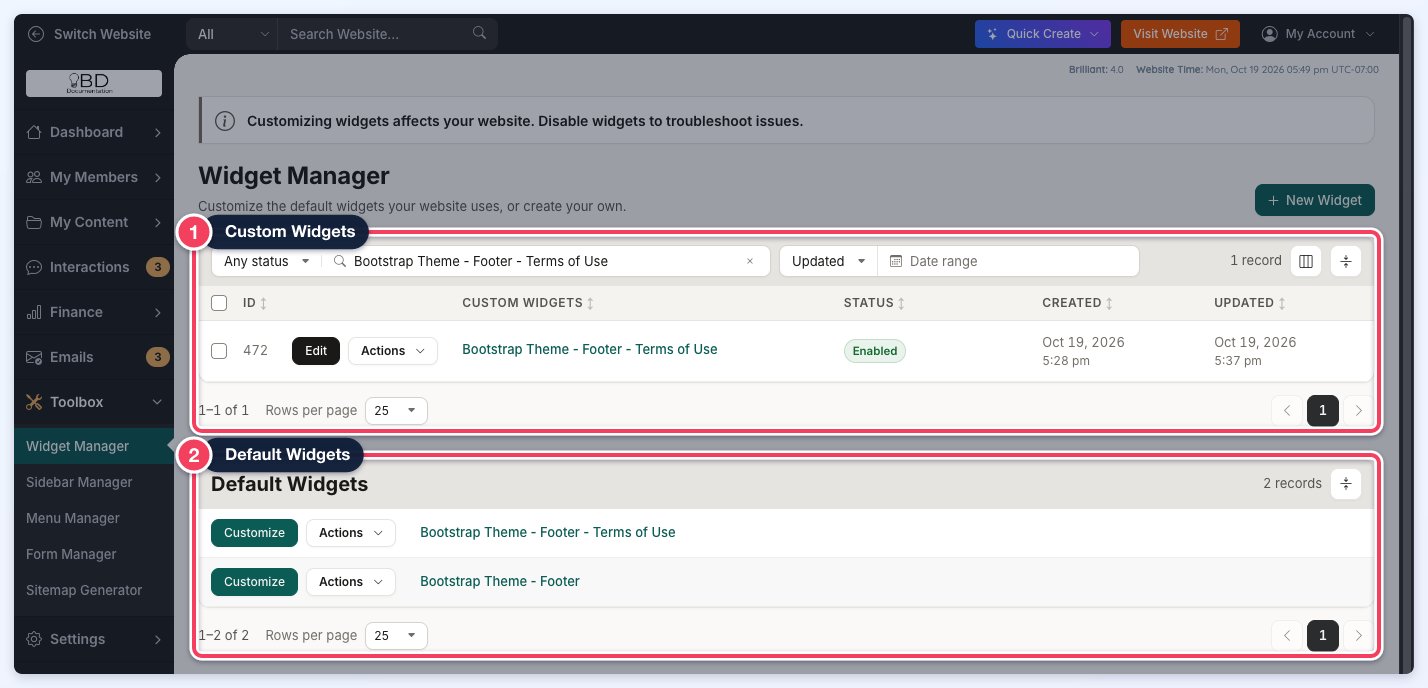Click the Dashboard home icon in sidebar
The width and height of the screenshot is (1428, 688).
pos(34,132)
